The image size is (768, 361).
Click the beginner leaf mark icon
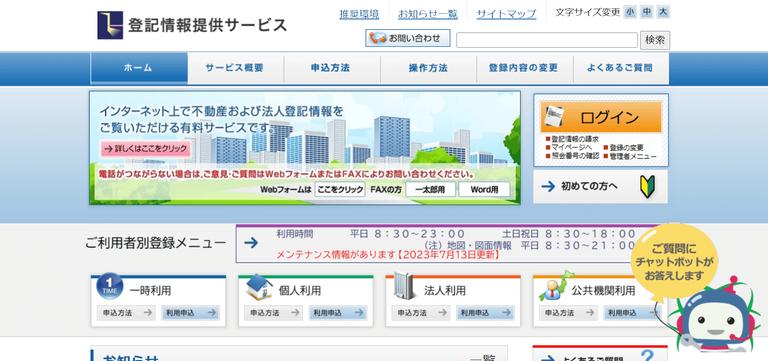(x=648, y=187)
